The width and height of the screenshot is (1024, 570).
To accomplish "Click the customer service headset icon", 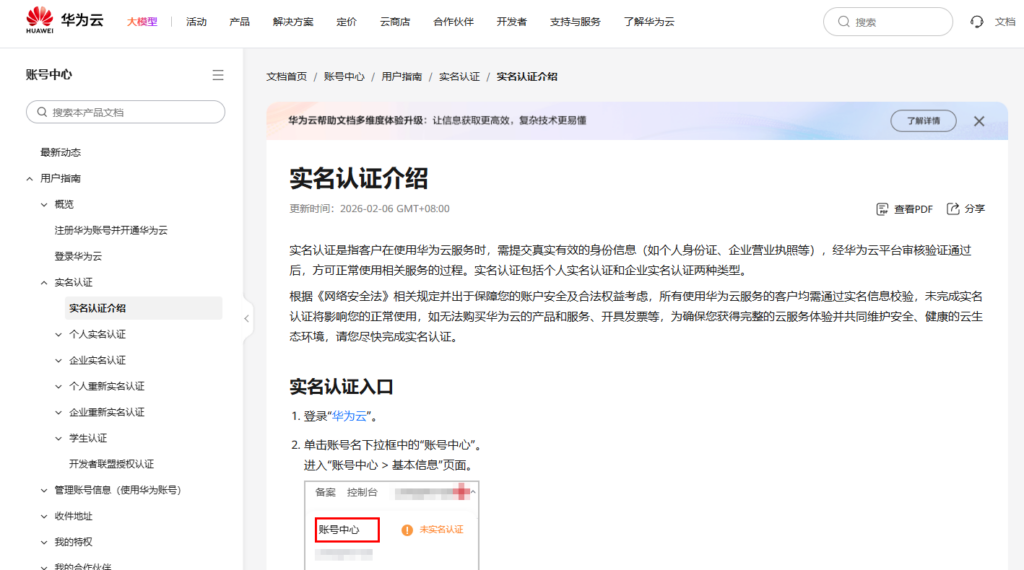I will pos(976,22).
